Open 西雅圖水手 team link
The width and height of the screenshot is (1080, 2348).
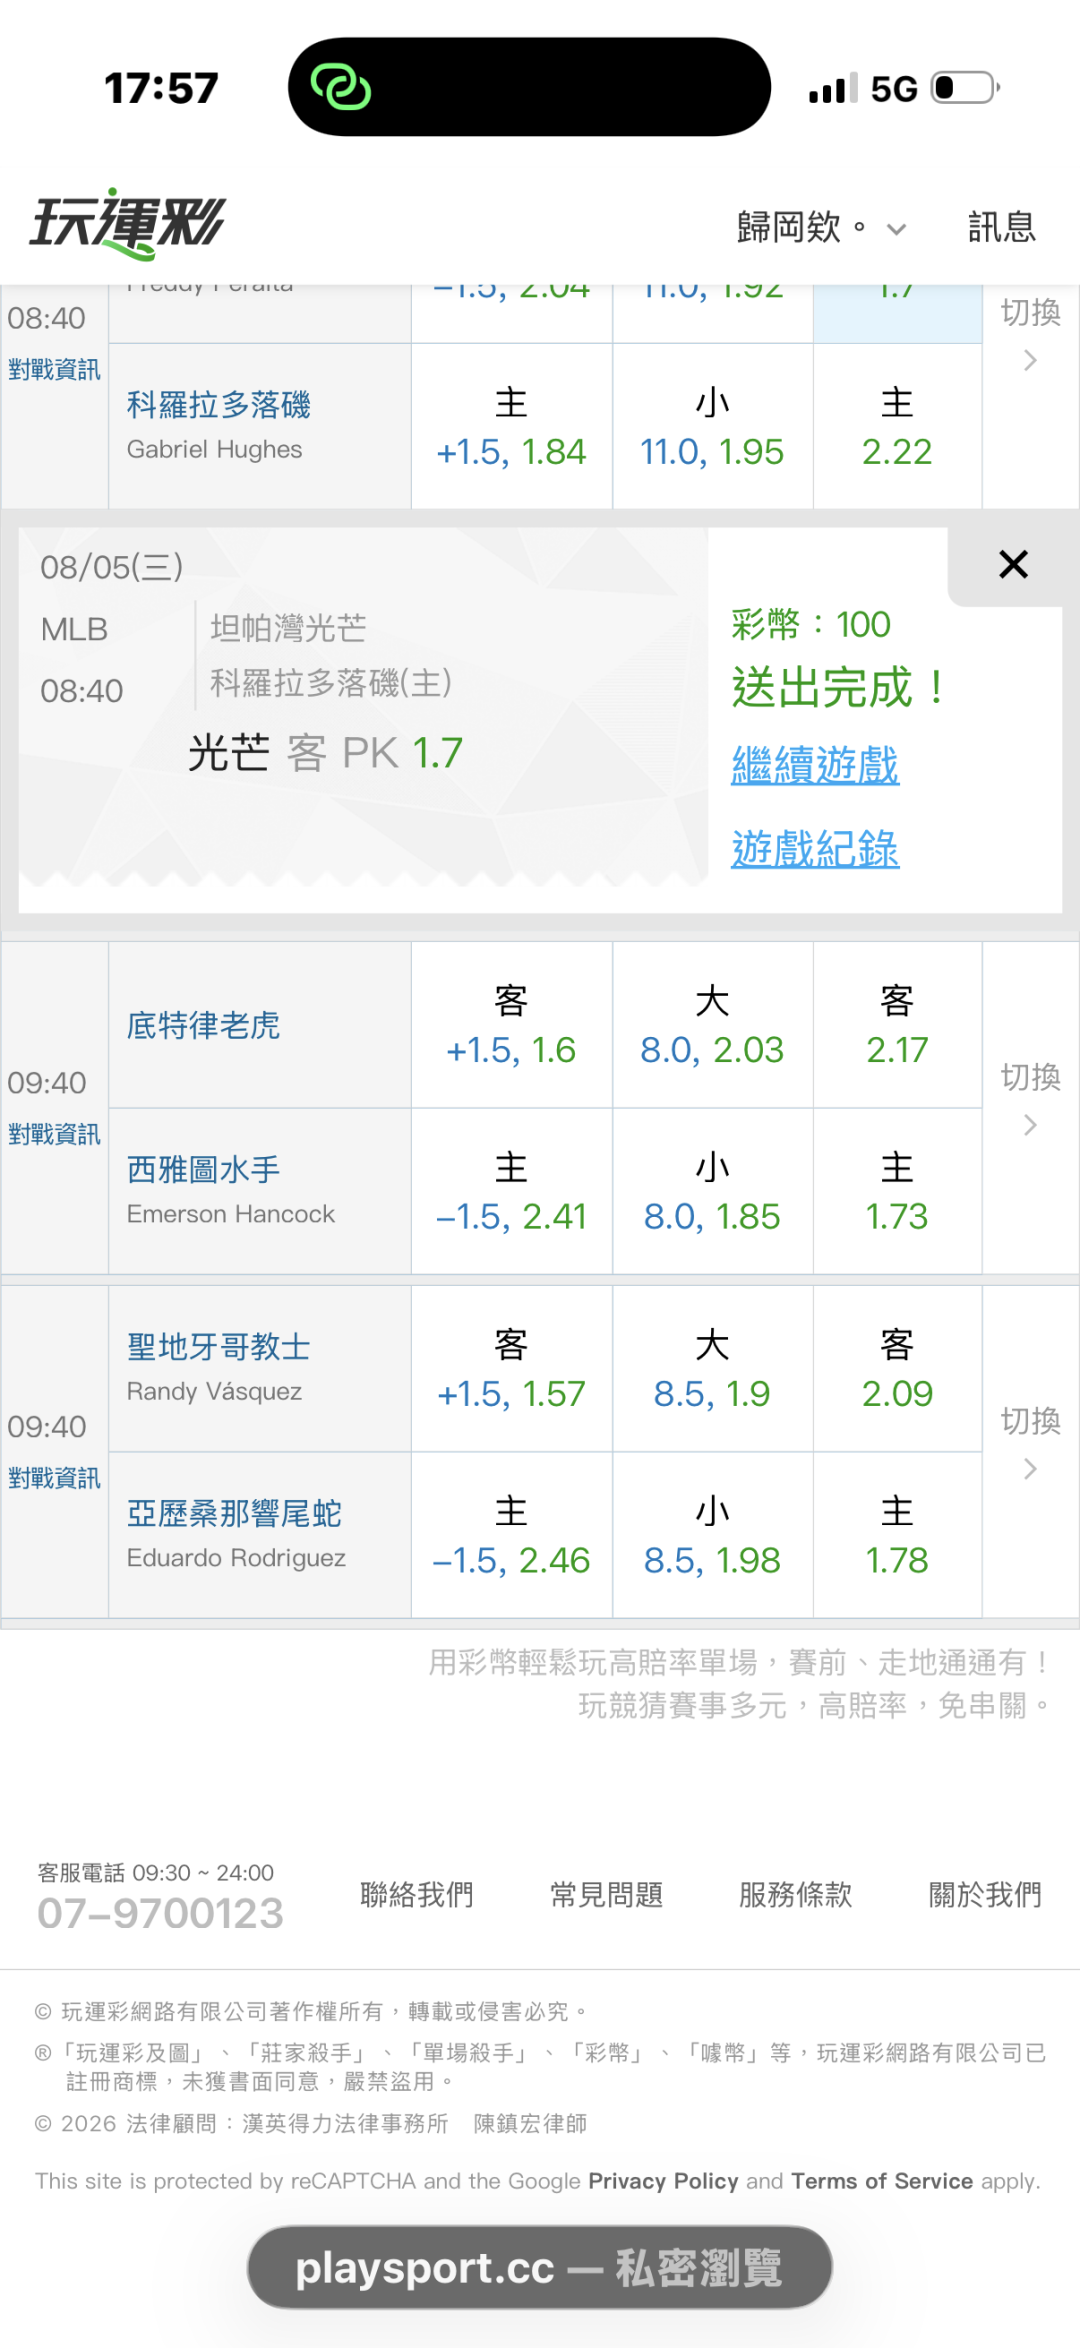click(203, 1169)
